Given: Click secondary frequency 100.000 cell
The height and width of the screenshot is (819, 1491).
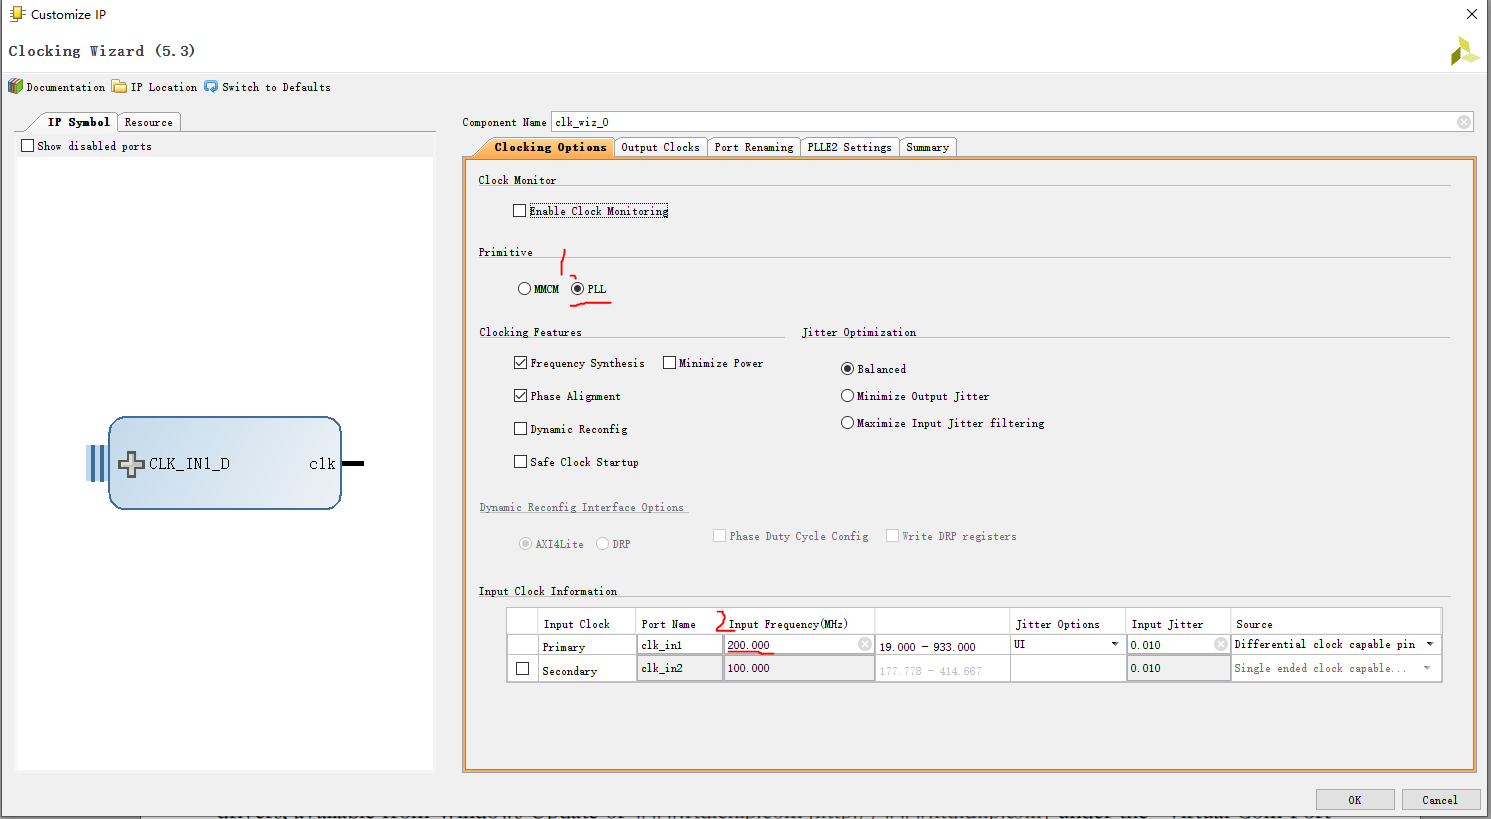Looking at the screenshot, I should (799, 668).
